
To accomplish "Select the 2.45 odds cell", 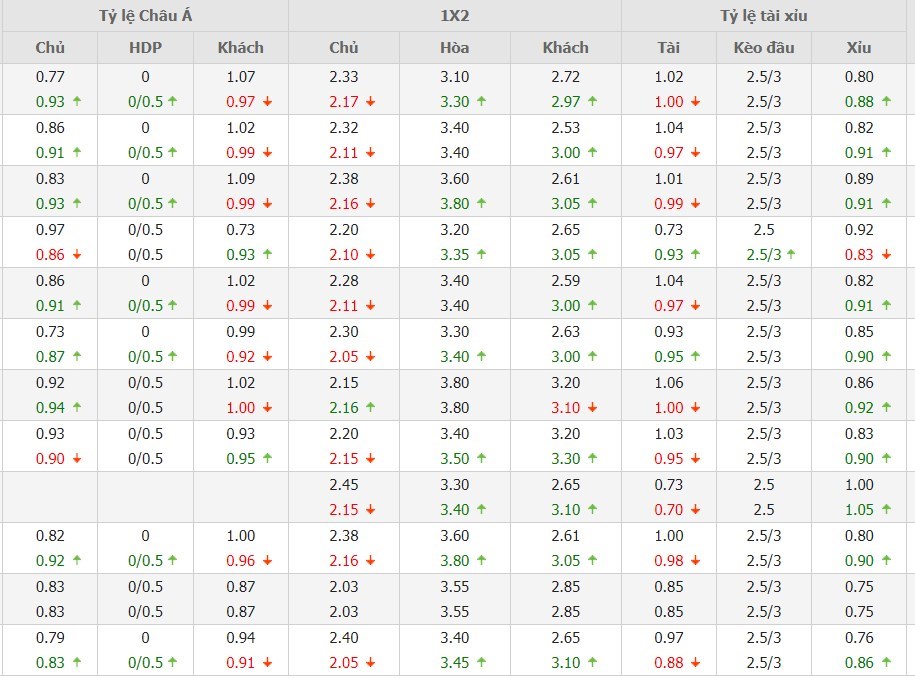I will (344, 485).
